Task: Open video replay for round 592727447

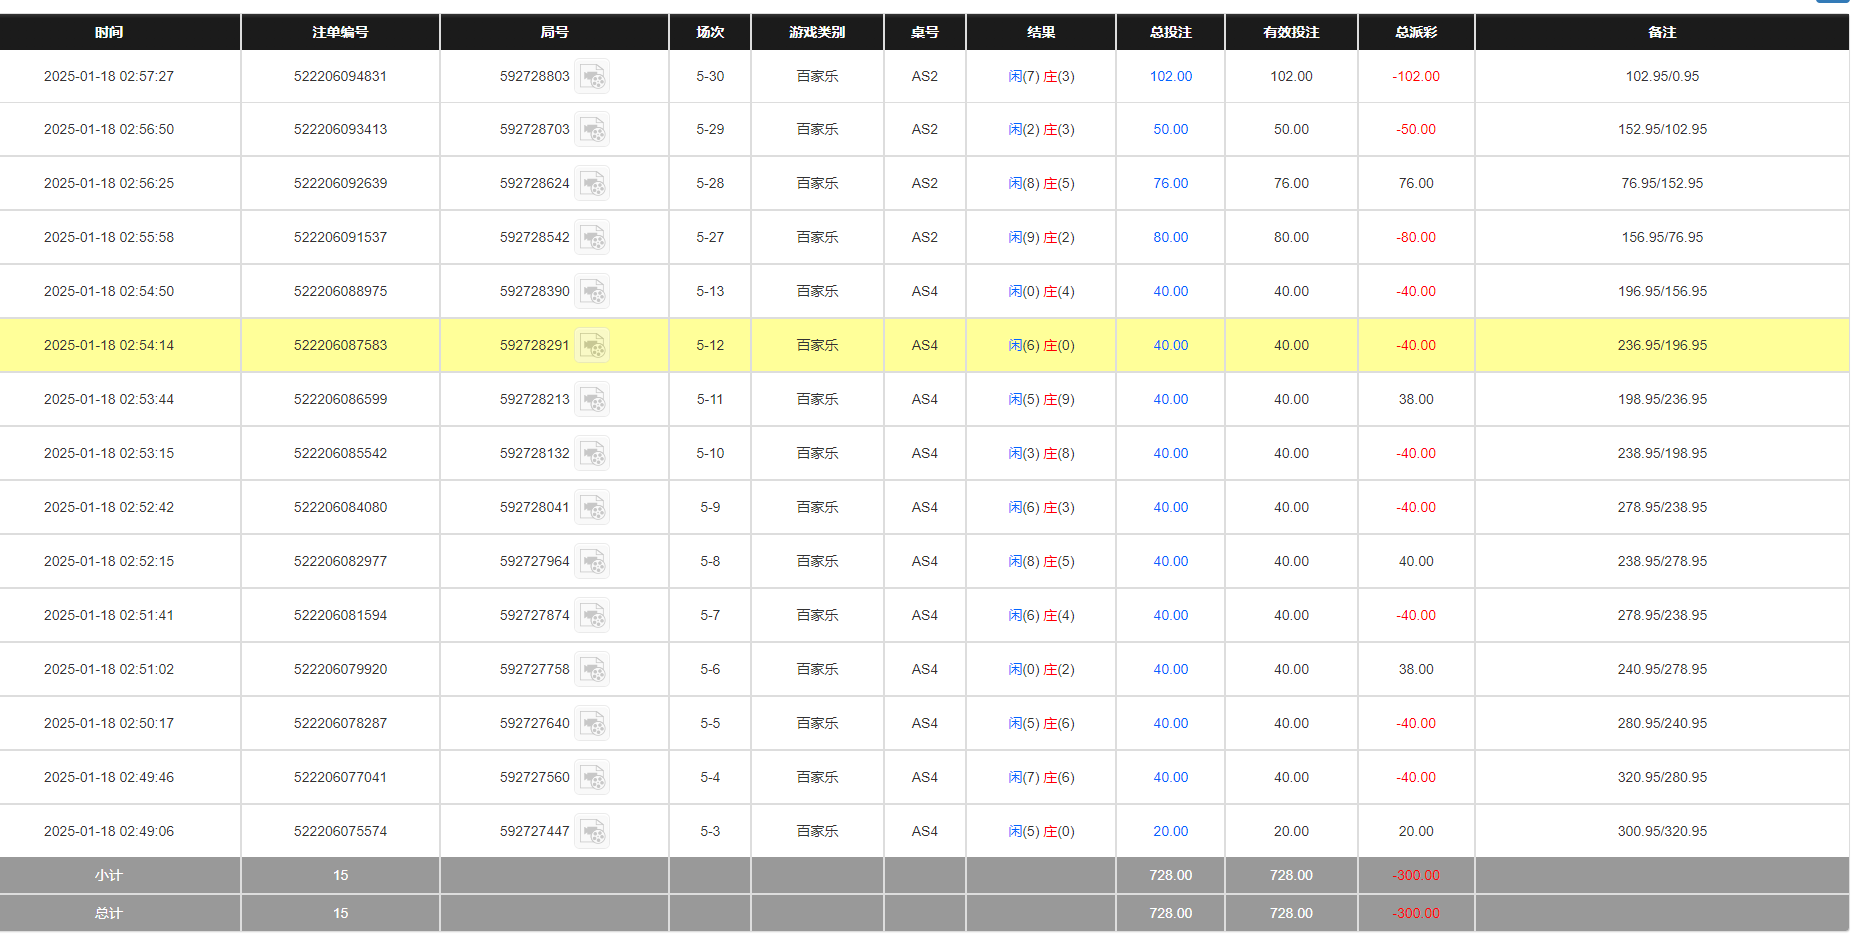Action: [593, 831]
